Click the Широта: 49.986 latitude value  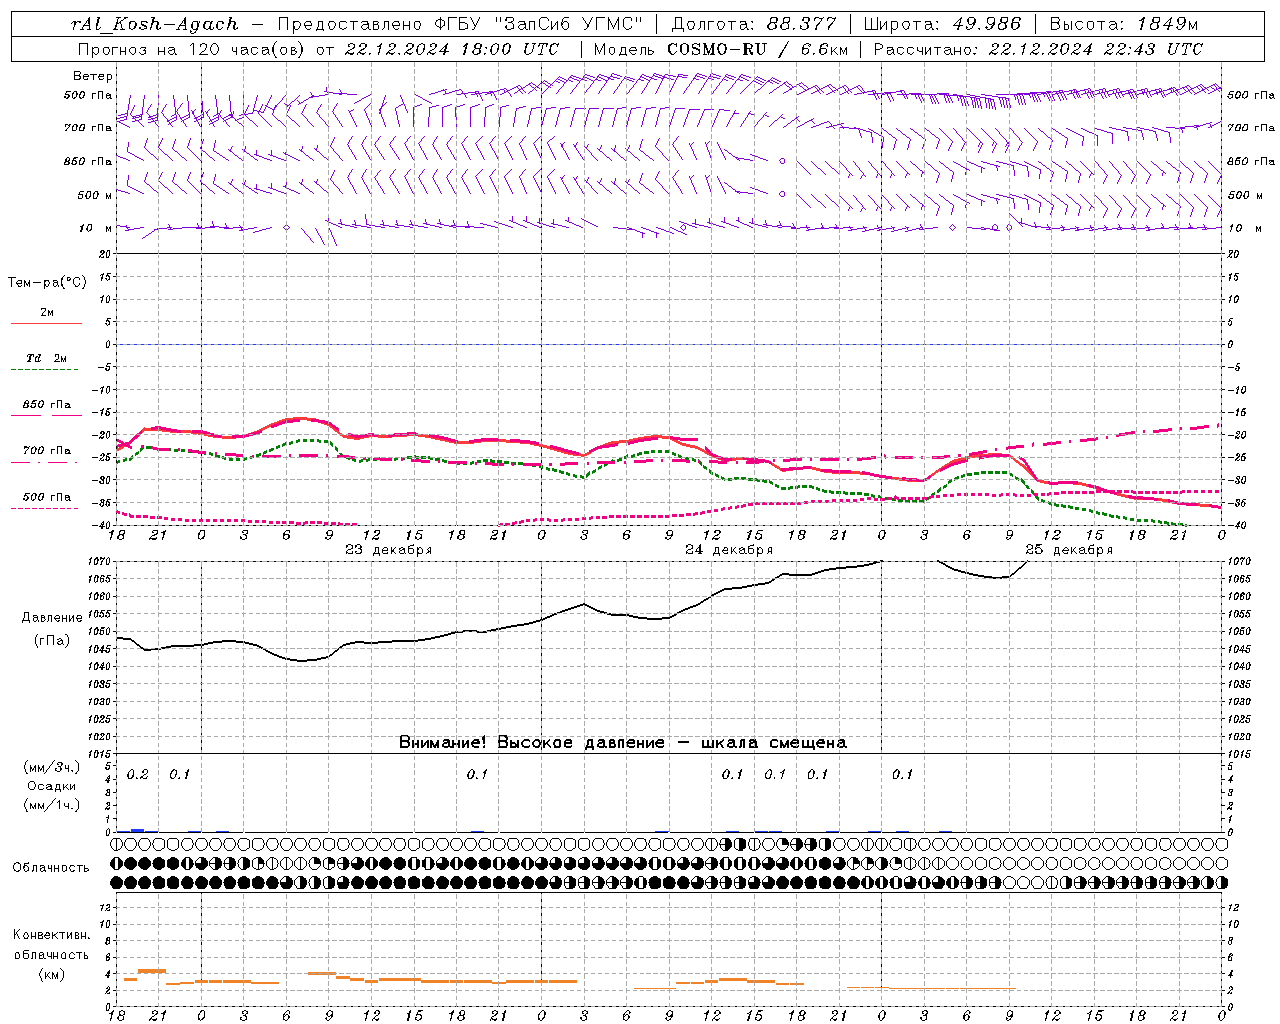942,24
